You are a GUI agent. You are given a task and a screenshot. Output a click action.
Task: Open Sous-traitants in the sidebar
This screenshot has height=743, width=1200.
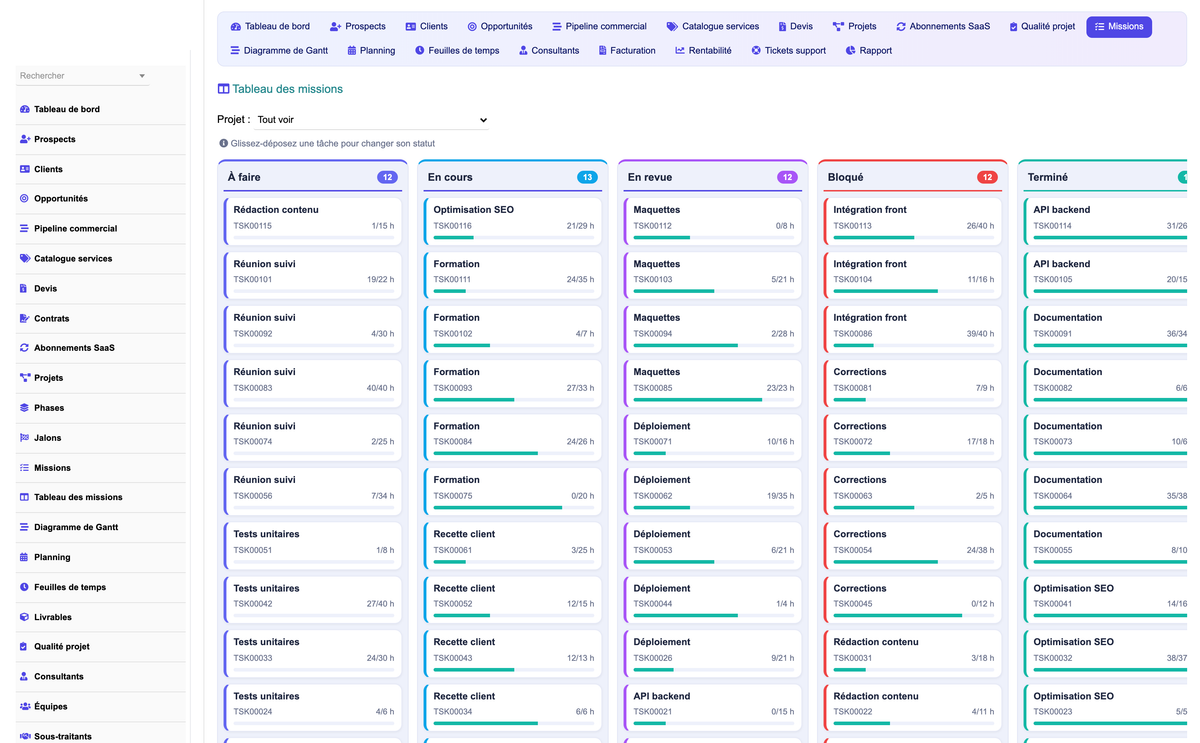pos(101,736)
